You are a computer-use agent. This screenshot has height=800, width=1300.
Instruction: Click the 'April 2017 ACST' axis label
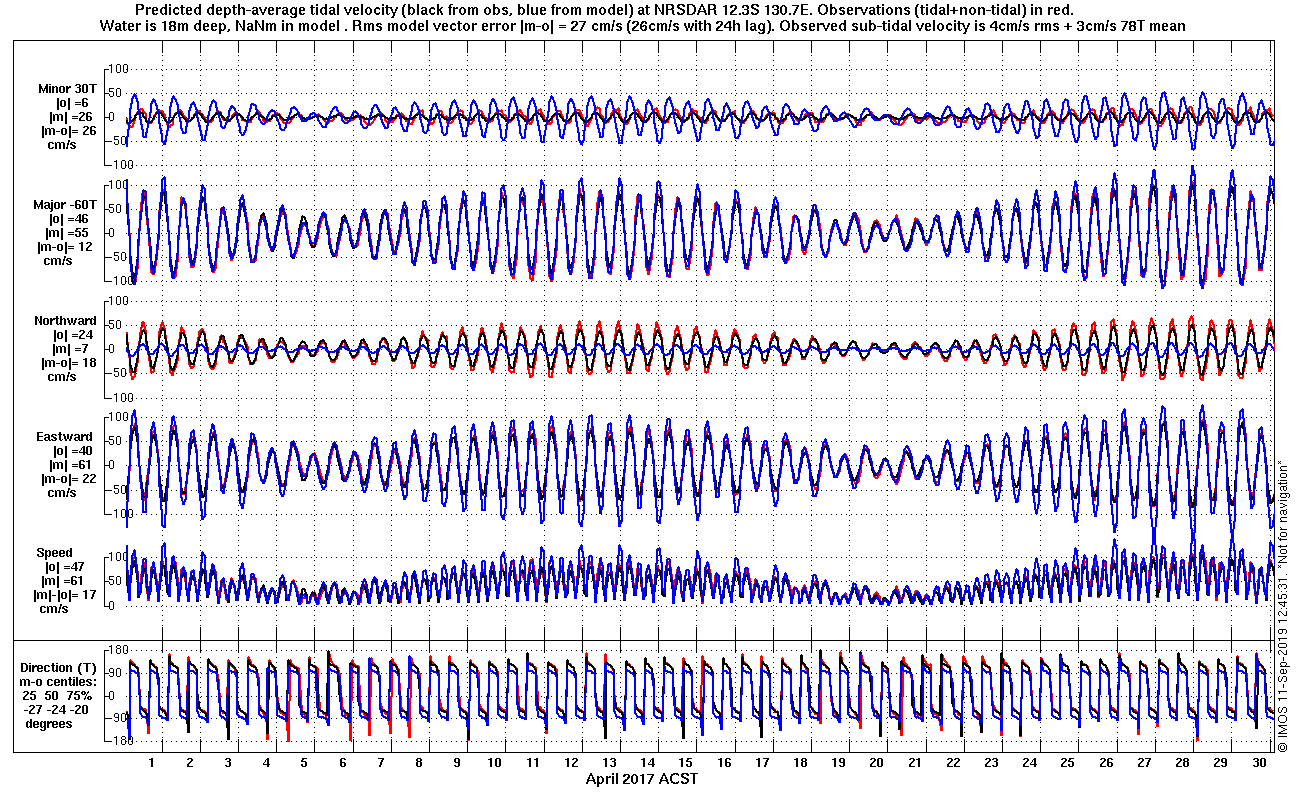pos(641,779)
